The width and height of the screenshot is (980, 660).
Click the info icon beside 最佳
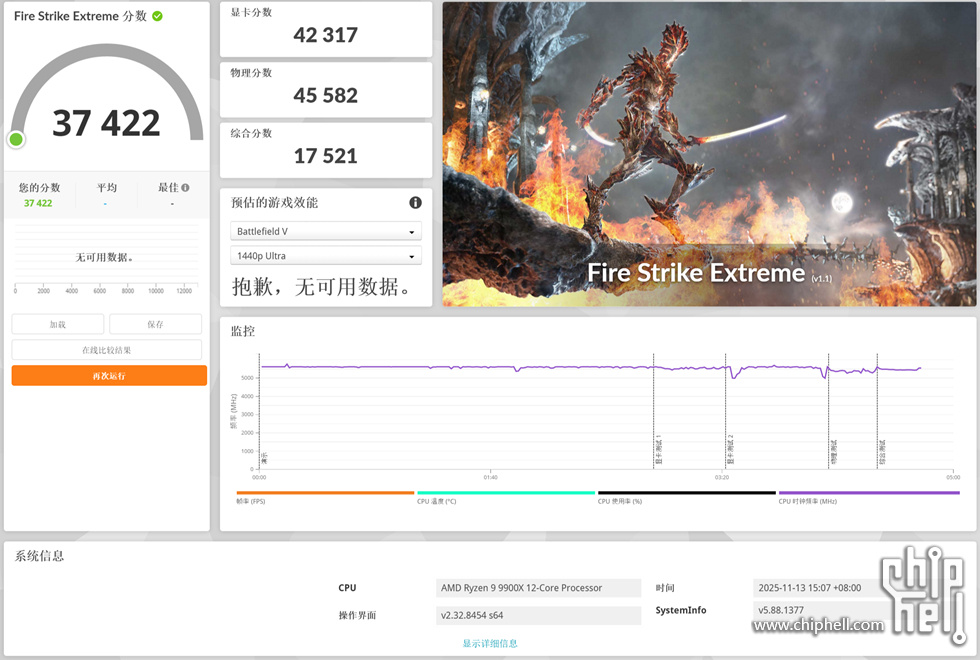point(185,187)
